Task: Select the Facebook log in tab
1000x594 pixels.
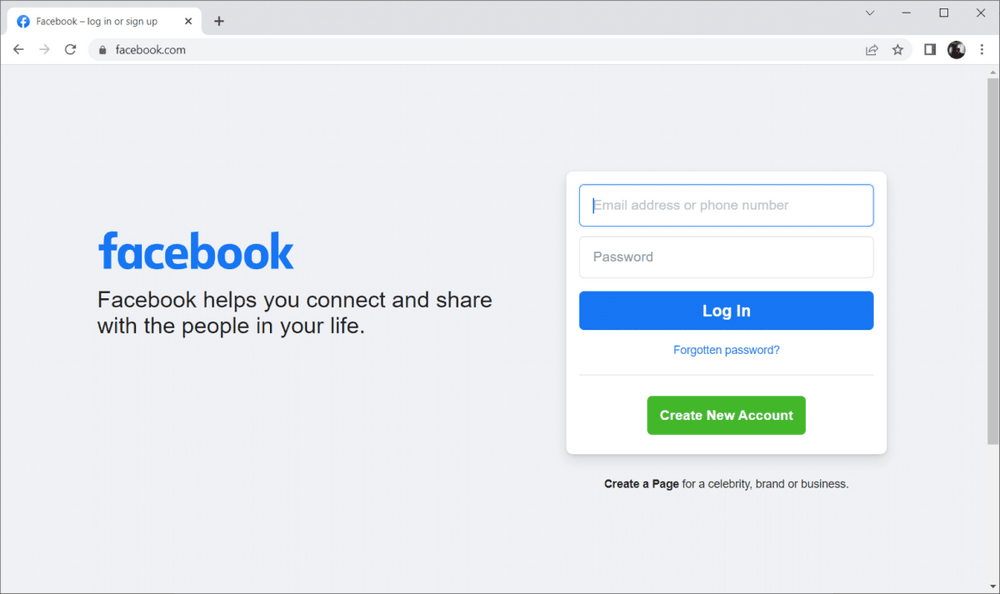Action: point(97,21)
